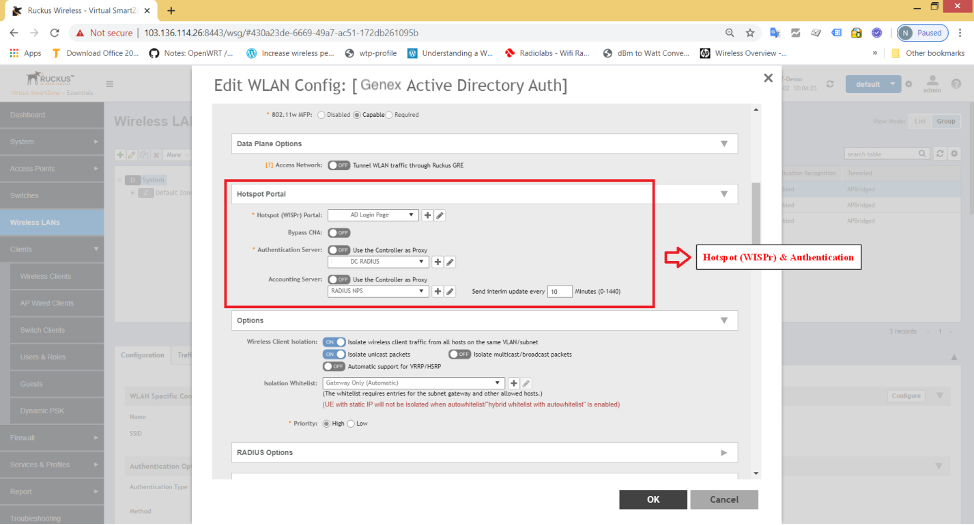Select 802.11w MFP Capable radio

pyautogui.click(x=357, y=115)
